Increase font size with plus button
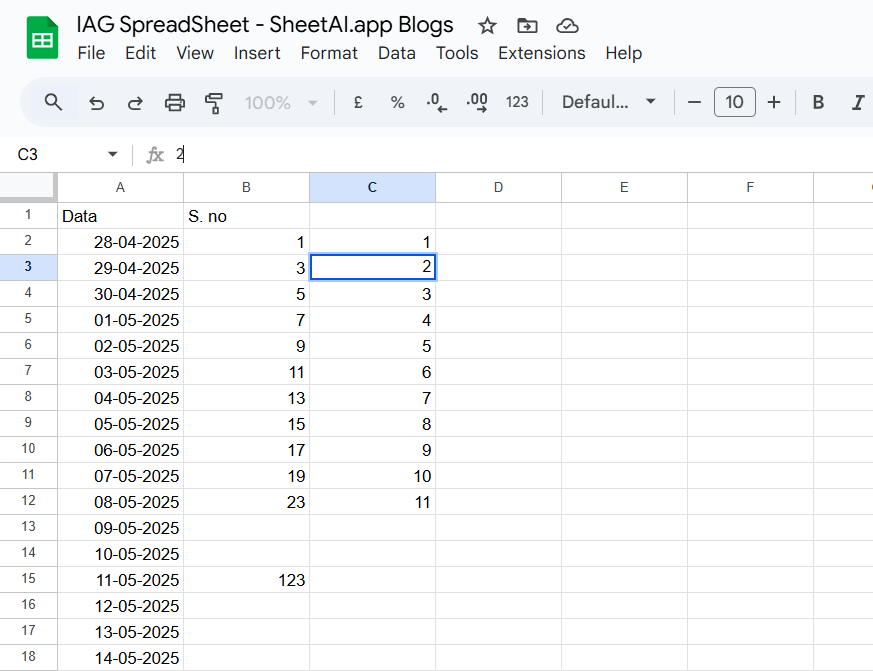The image size is (873, 671). click(x=774, y=102)
